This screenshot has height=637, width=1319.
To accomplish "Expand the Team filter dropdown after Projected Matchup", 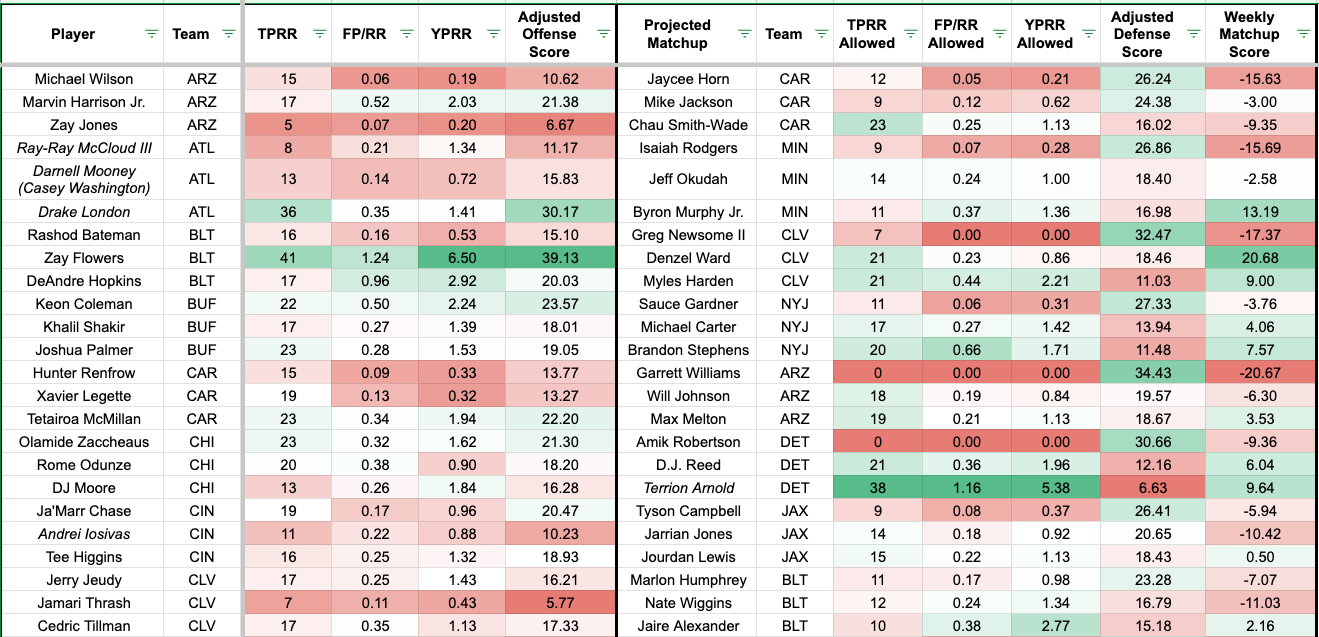I will [822, 33].
